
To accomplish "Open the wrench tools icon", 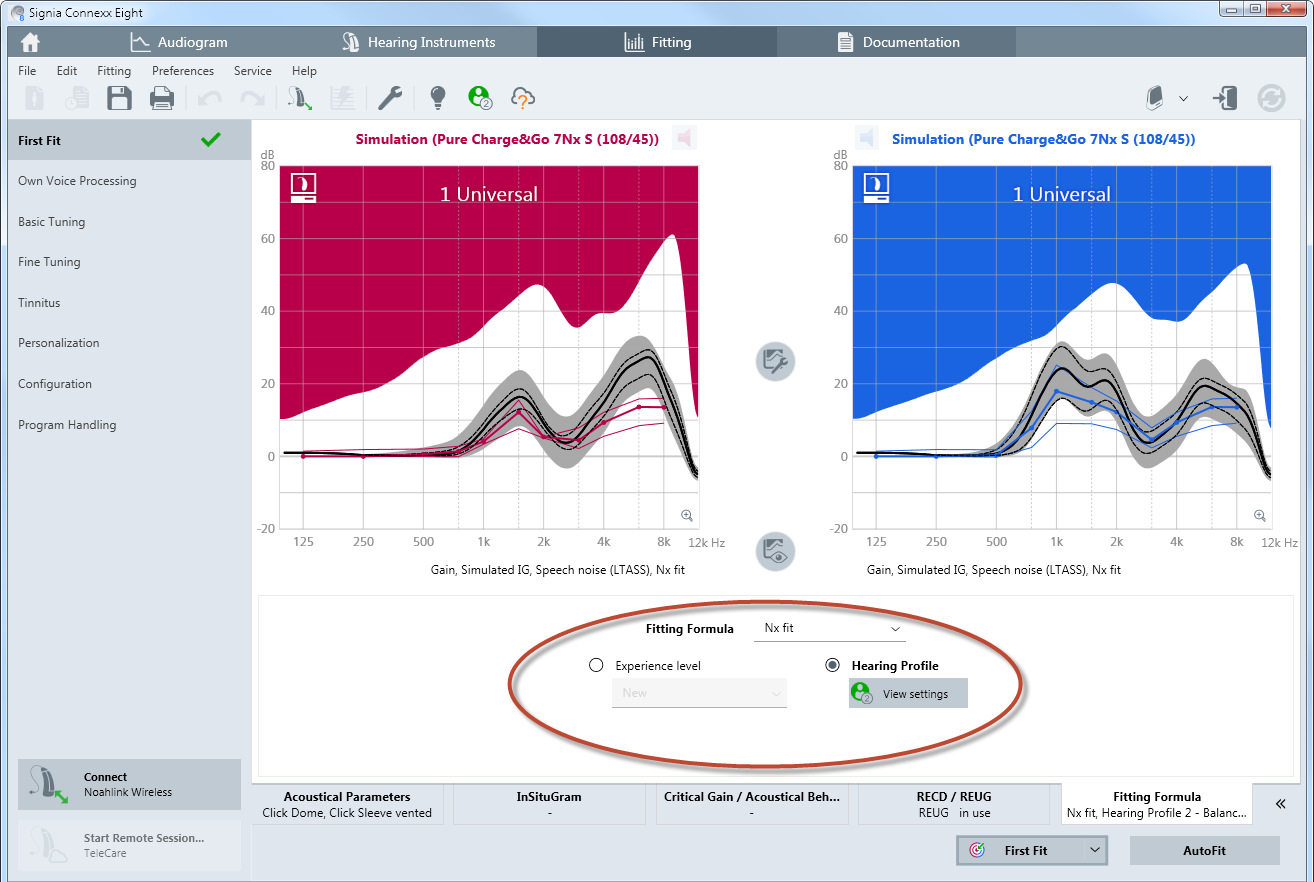I will (x=390, y=98).
